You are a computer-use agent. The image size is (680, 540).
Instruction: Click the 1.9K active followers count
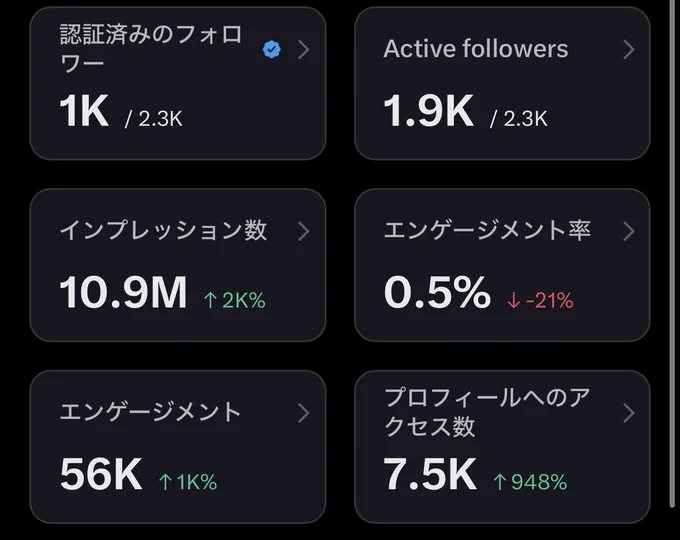coord(428,111)
